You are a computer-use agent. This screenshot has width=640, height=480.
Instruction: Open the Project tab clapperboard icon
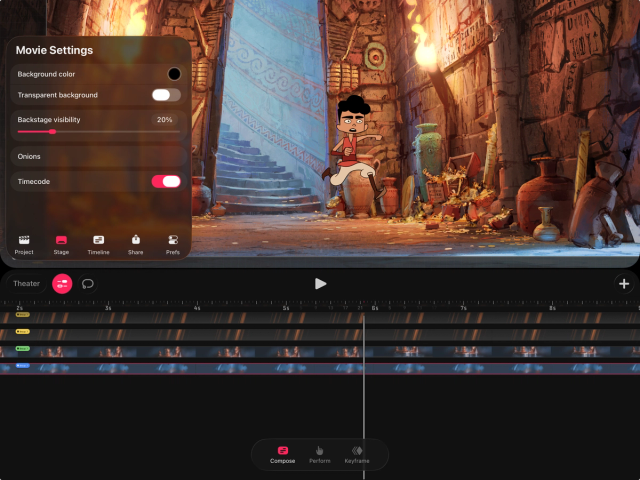pos(24,240)
